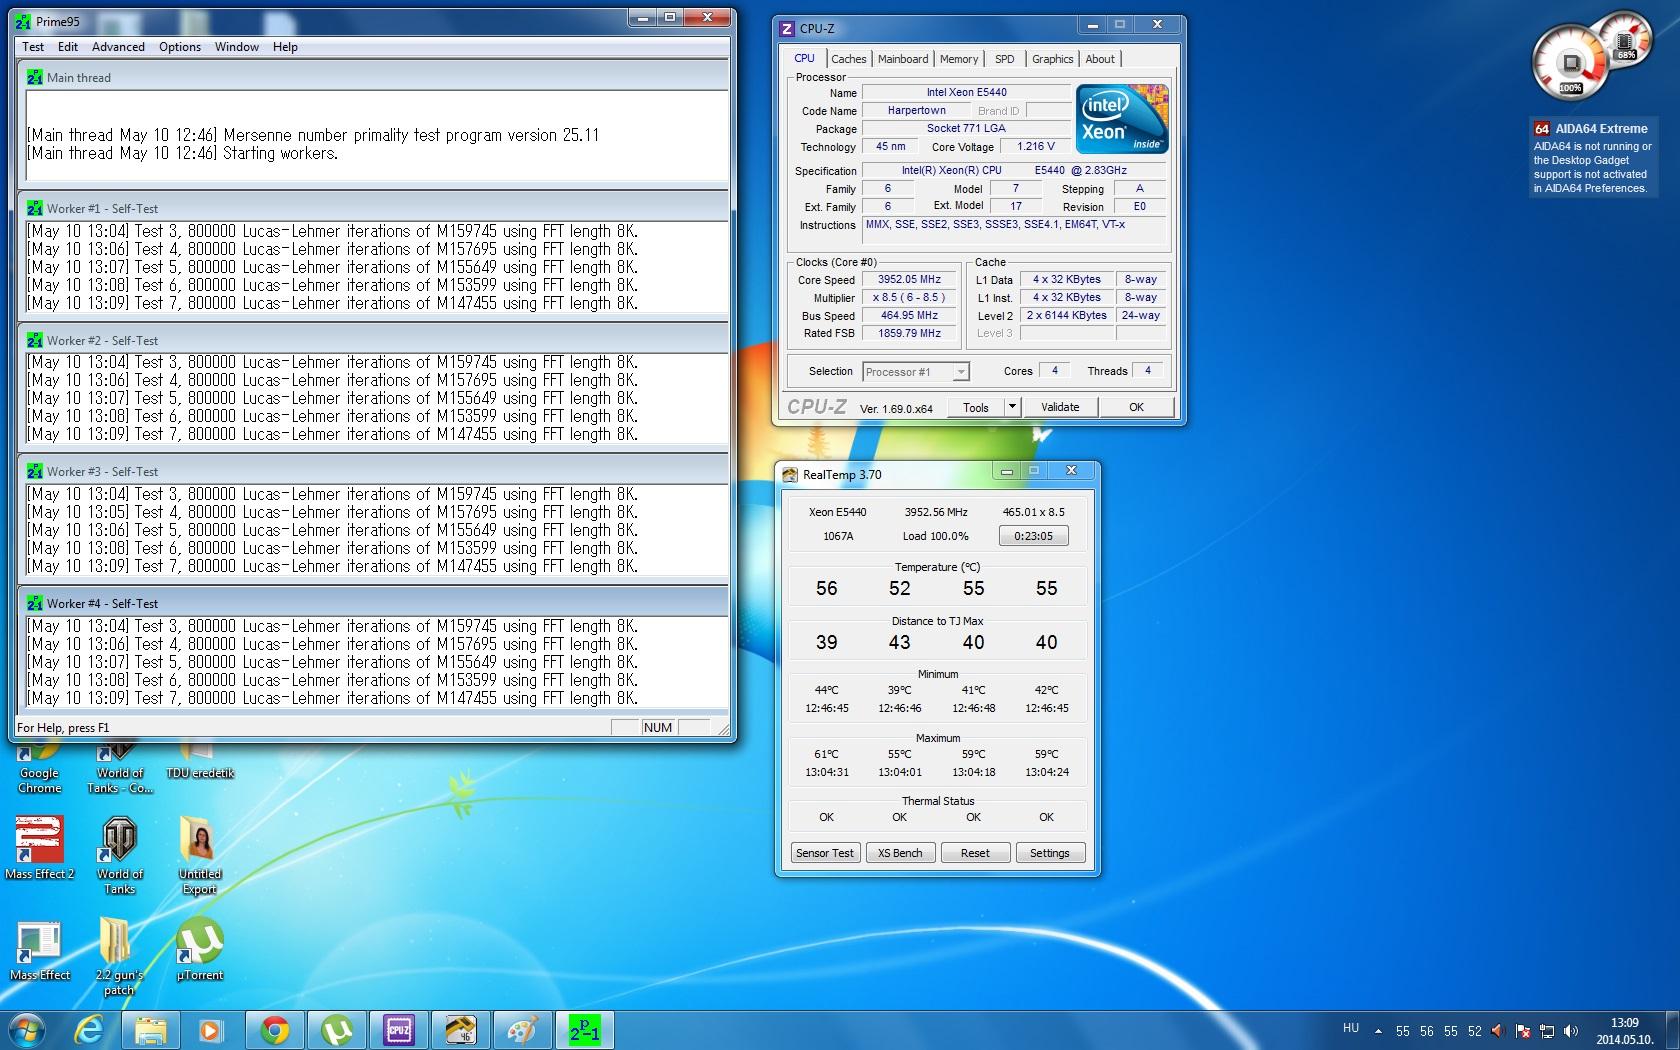1680x1050 pixels.
Task: Click the 0:23:05 timer button in RealTemp
Action: point(1033,536)
